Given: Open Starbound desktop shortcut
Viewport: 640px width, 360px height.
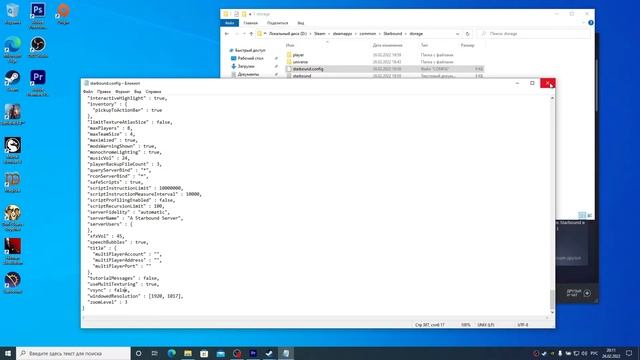Looking at the screenshot, I should pyautogui.click(x=13, y=281).
